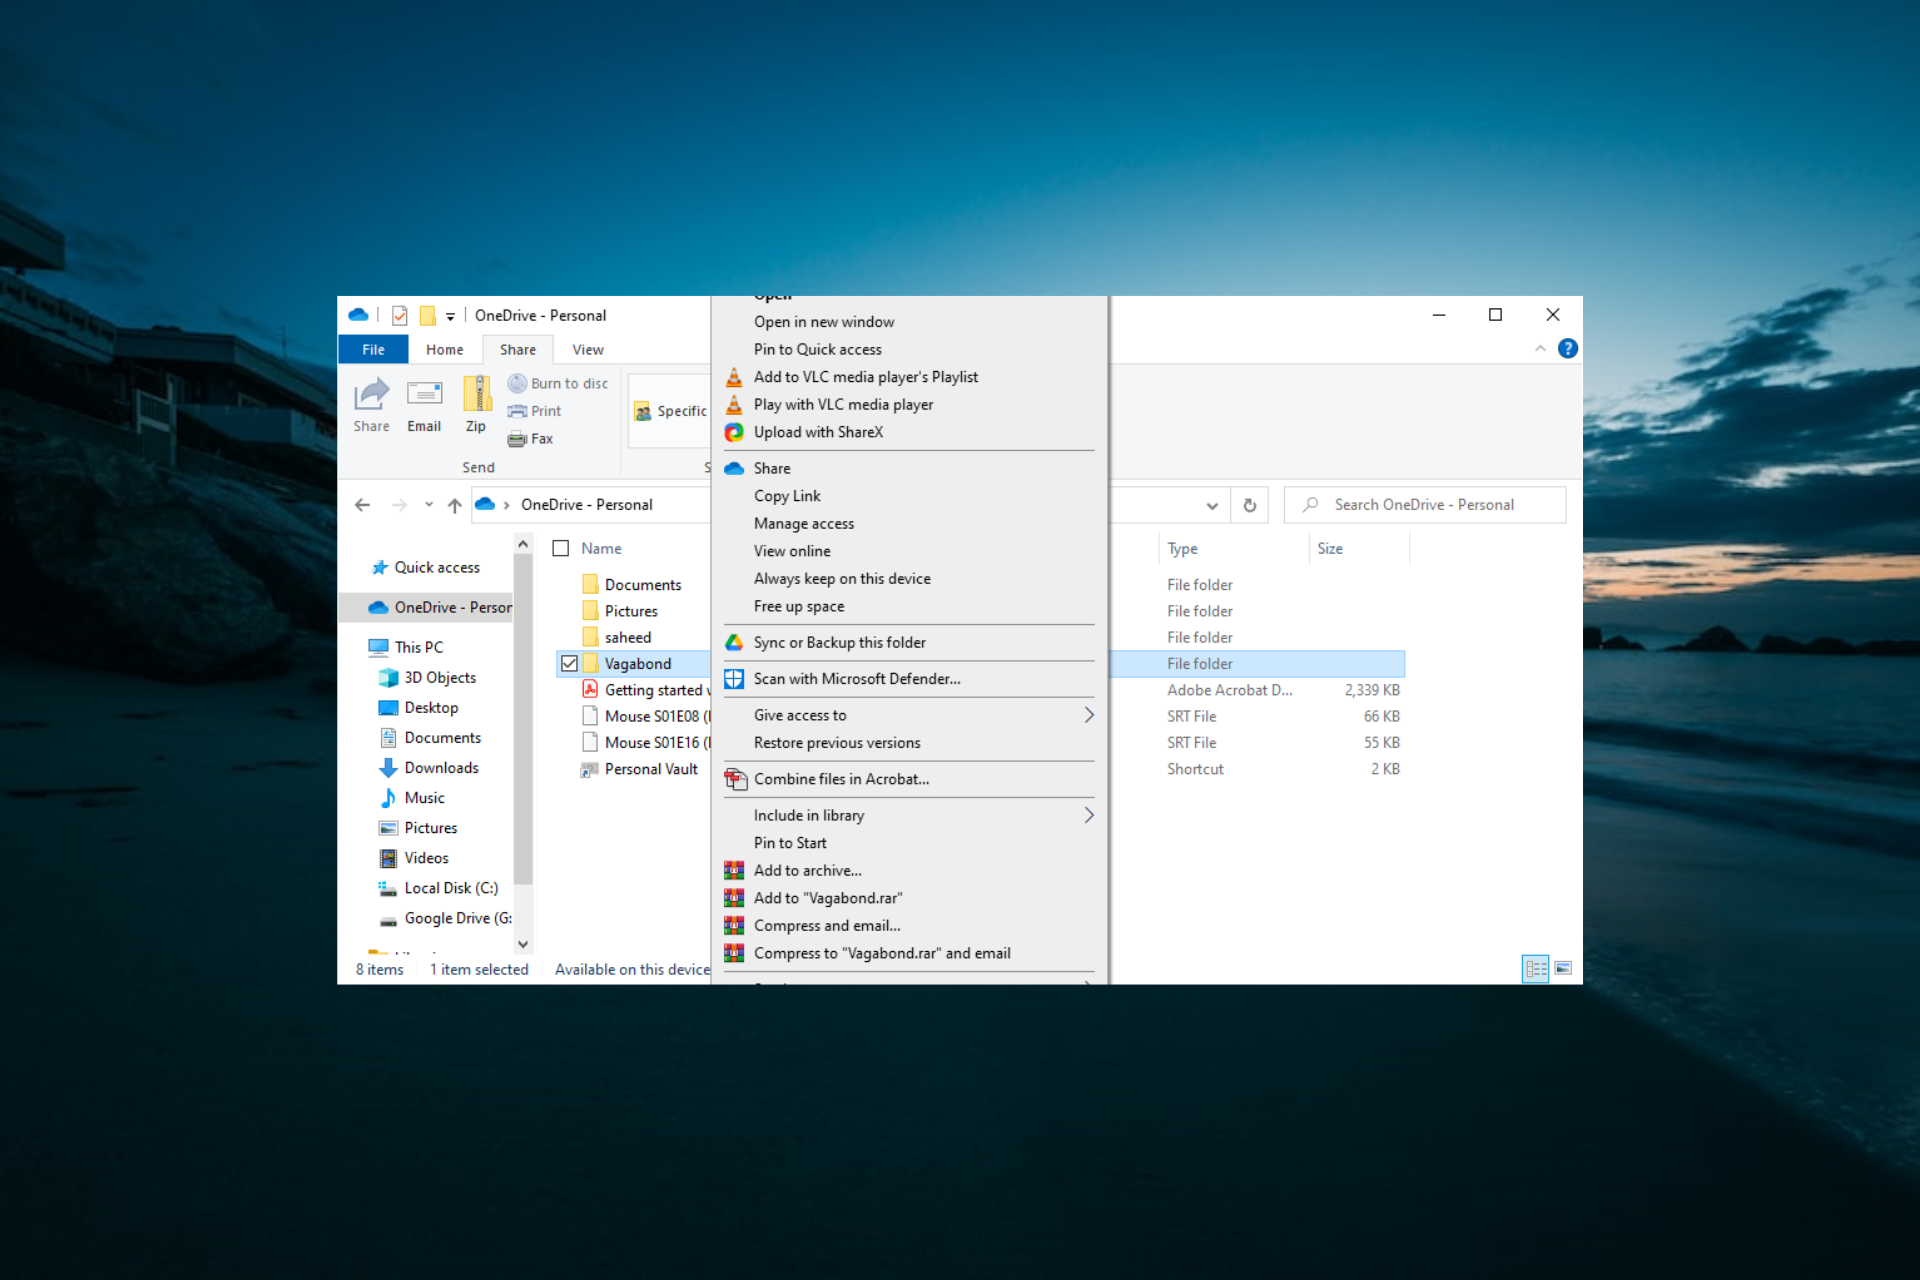Select Scan with Microsoft Defender
This screenshot has width=1920, height=1280.
click(857, 679)
